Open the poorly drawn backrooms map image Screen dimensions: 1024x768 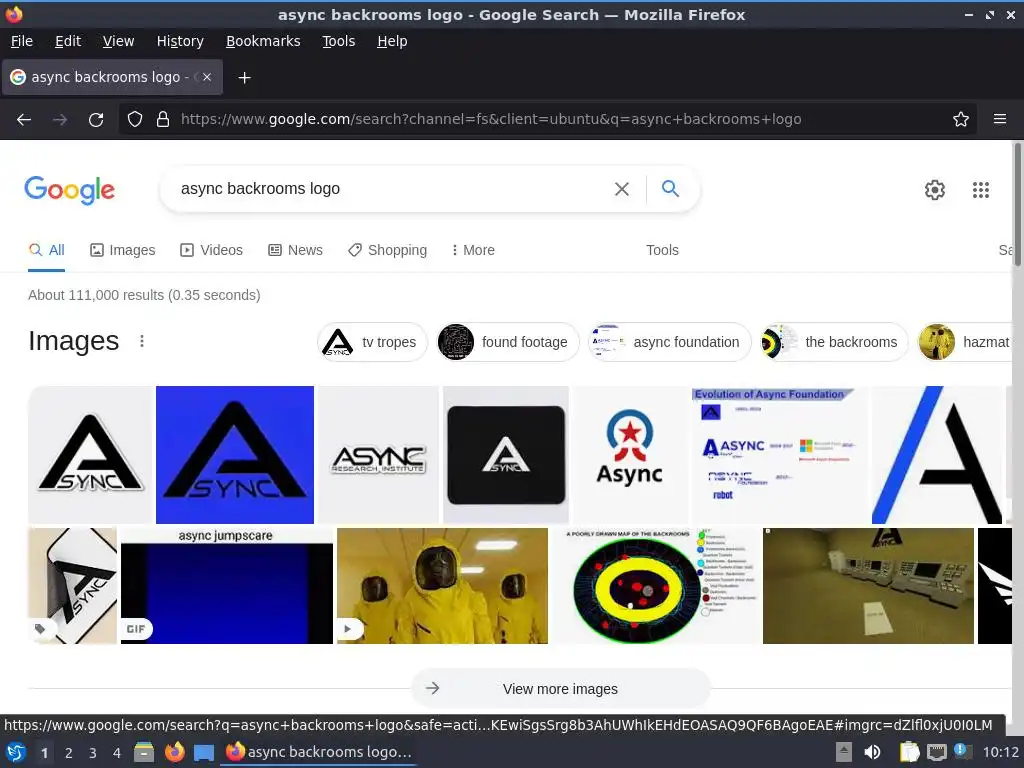click(x=656, y=586)
